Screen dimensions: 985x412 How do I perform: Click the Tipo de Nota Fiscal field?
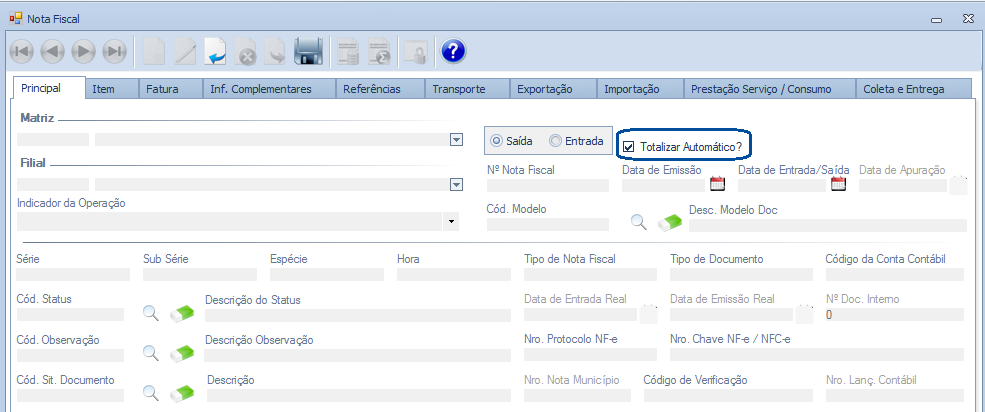tap(590, 274)
